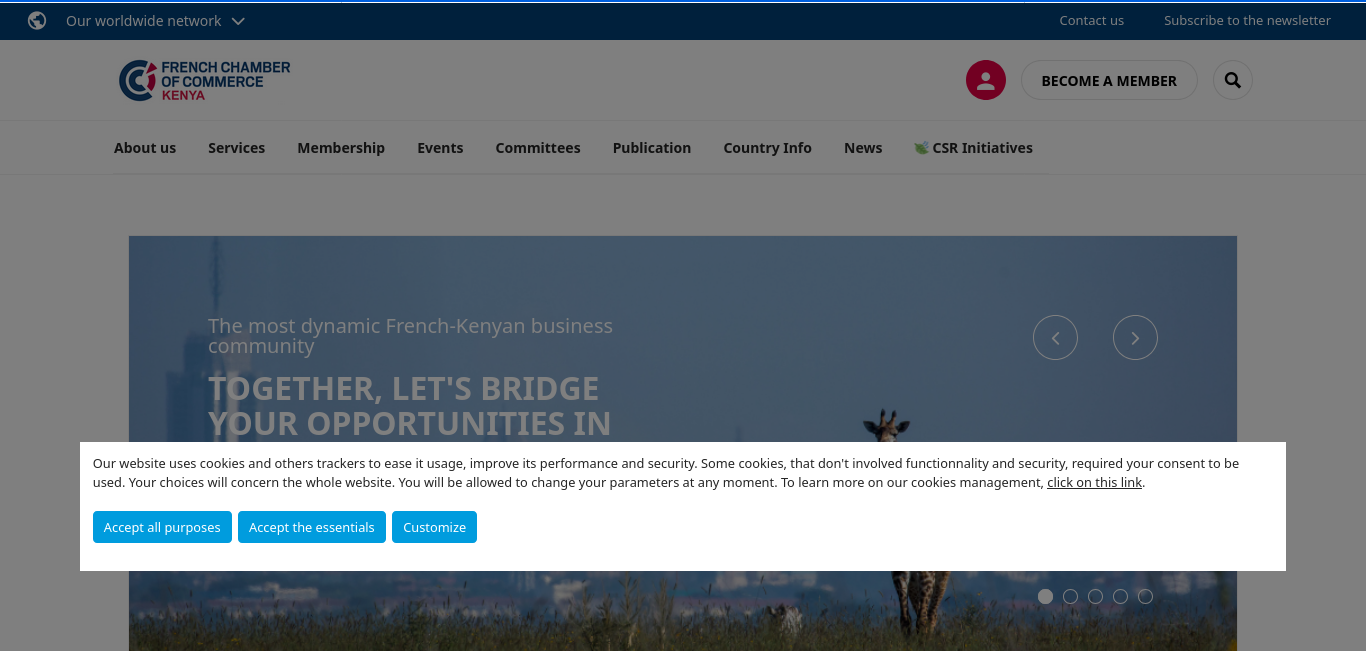Click Accept all purposes button

click(x=162, y=527)
